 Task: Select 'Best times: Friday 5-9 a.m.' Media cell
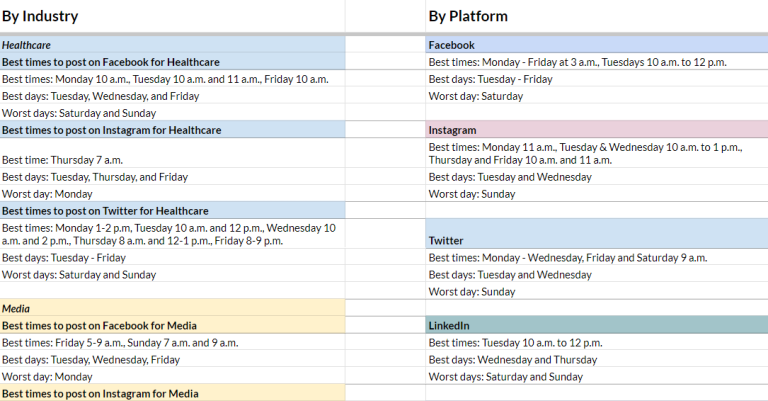click(x=120, y=343)
